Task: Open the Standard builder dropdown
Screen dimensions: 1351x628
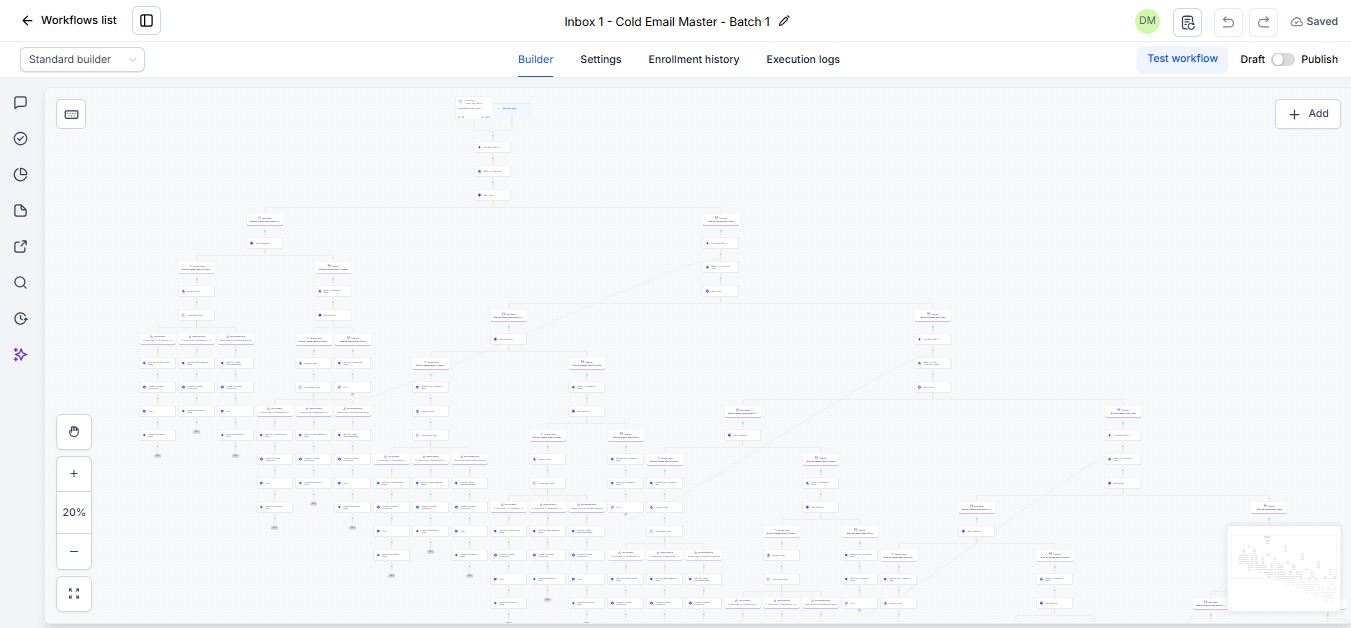Action: click(x=83, y=60)
